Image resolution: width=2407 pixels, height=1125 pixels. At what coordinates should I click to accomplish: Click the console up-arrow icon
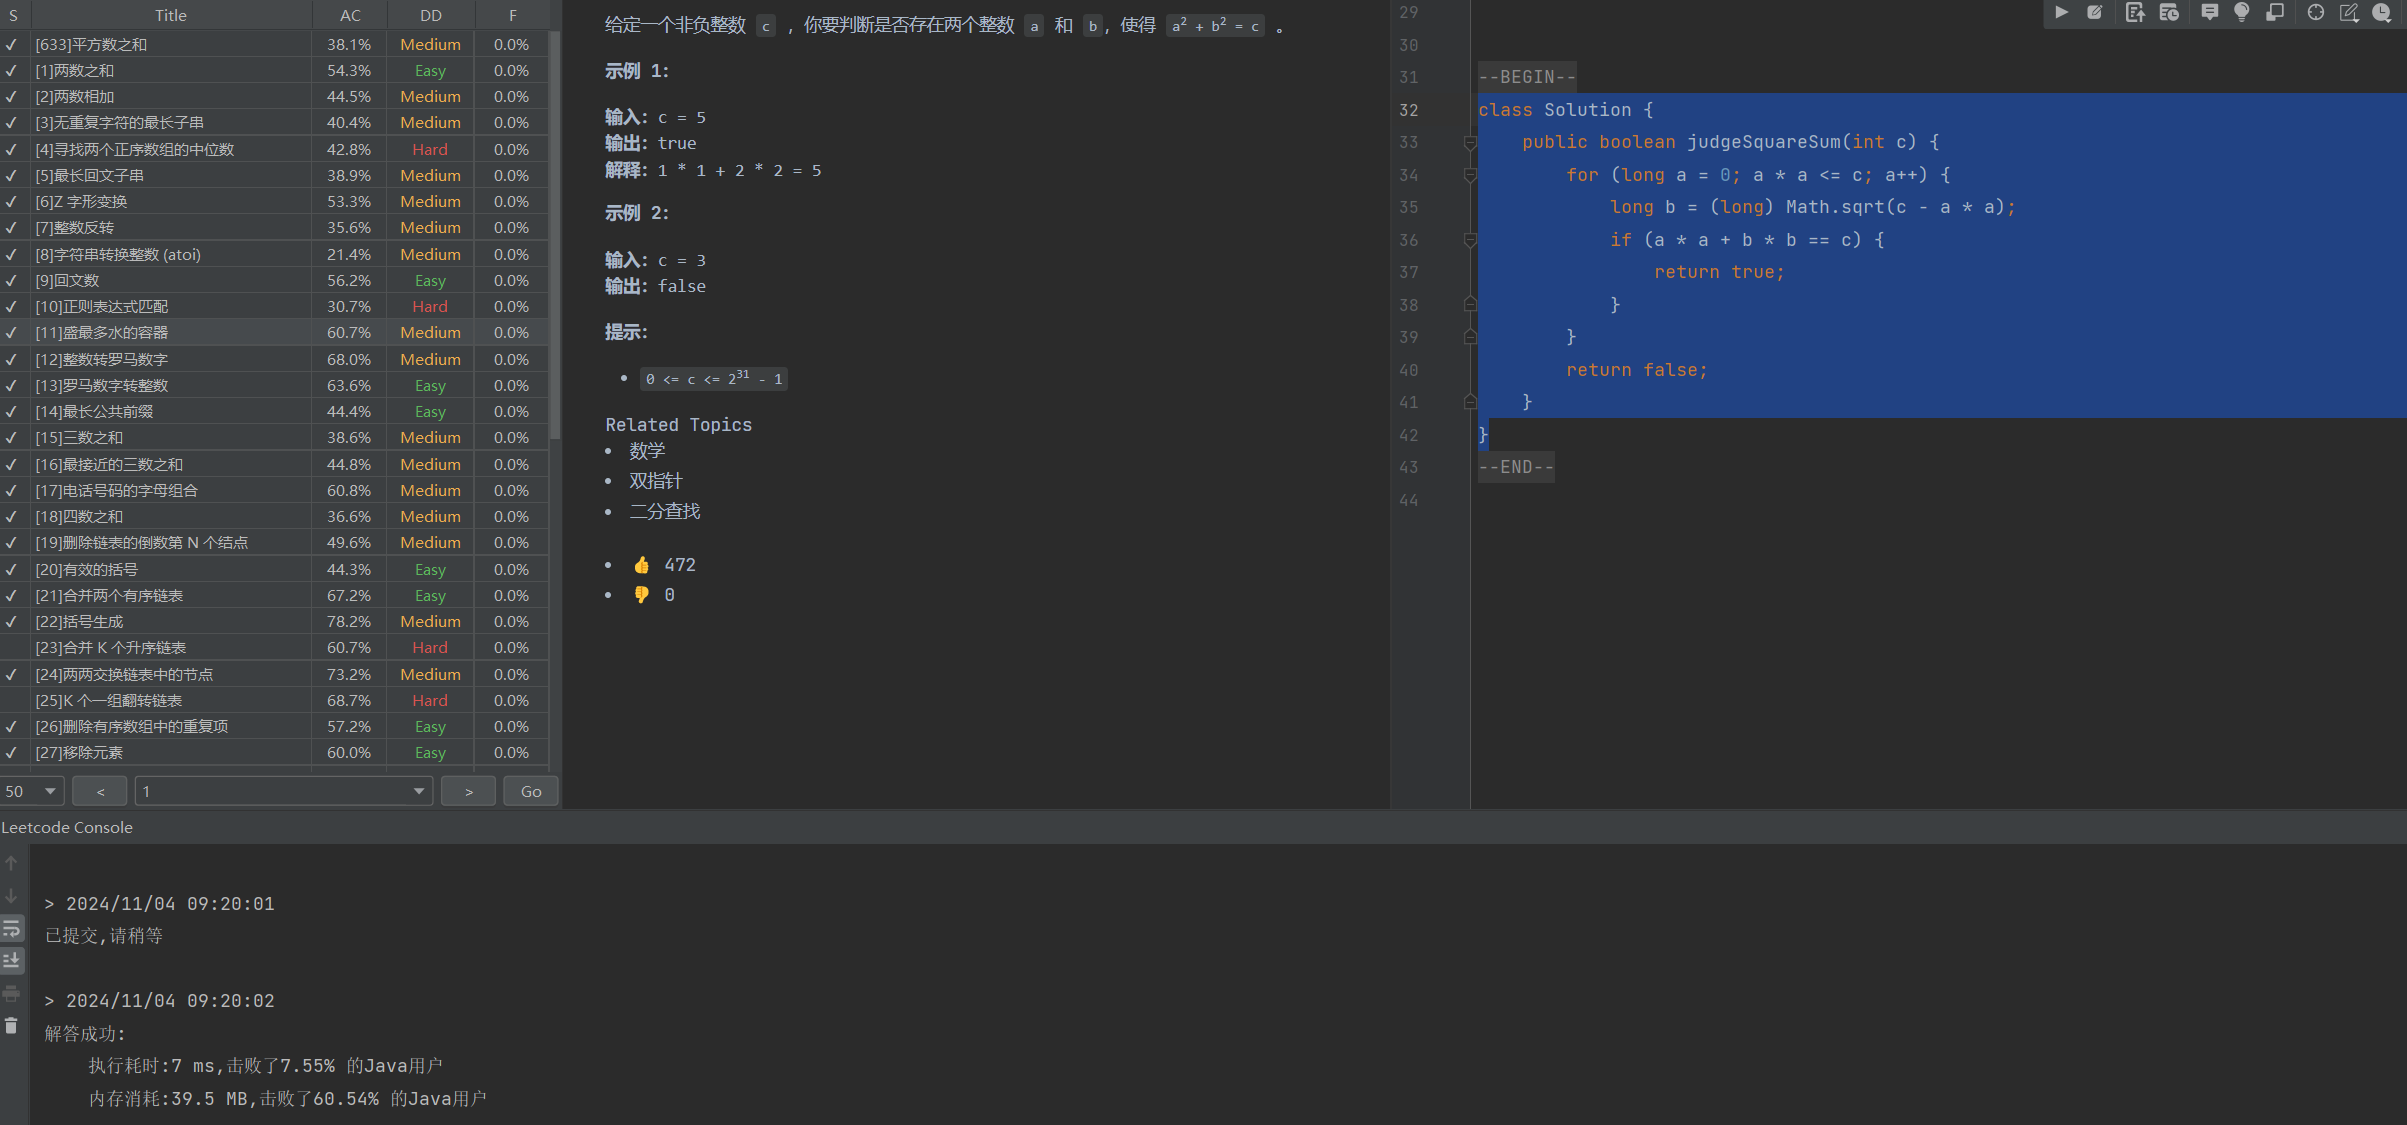tap(11, 863)
